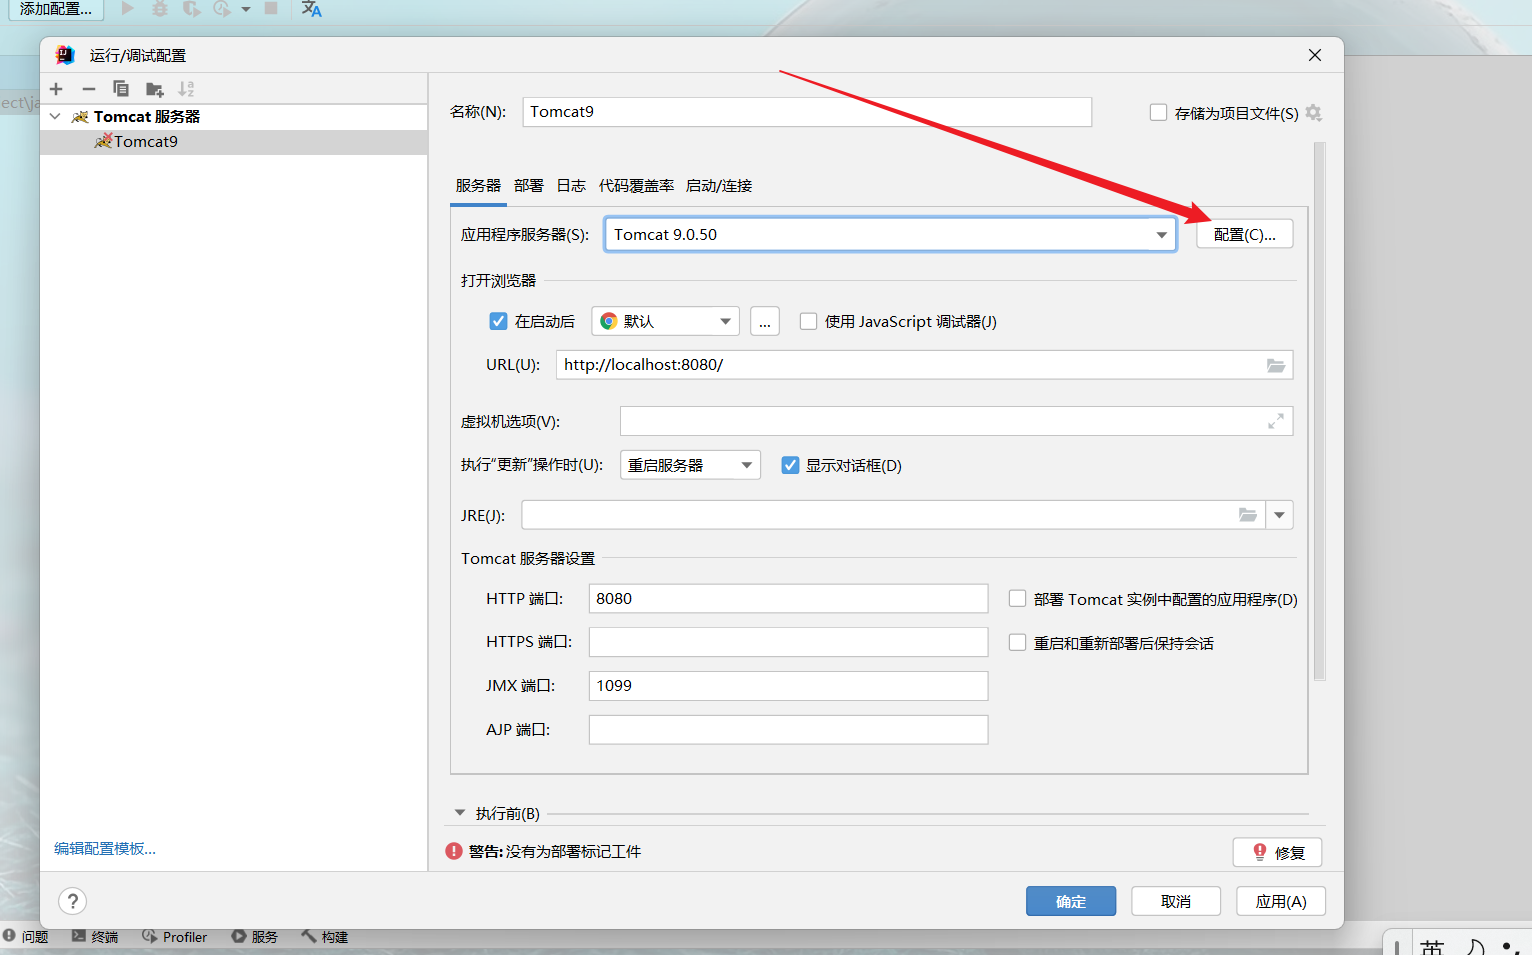Click the profiler run icon in IDE toolbar

pos(222,8)
